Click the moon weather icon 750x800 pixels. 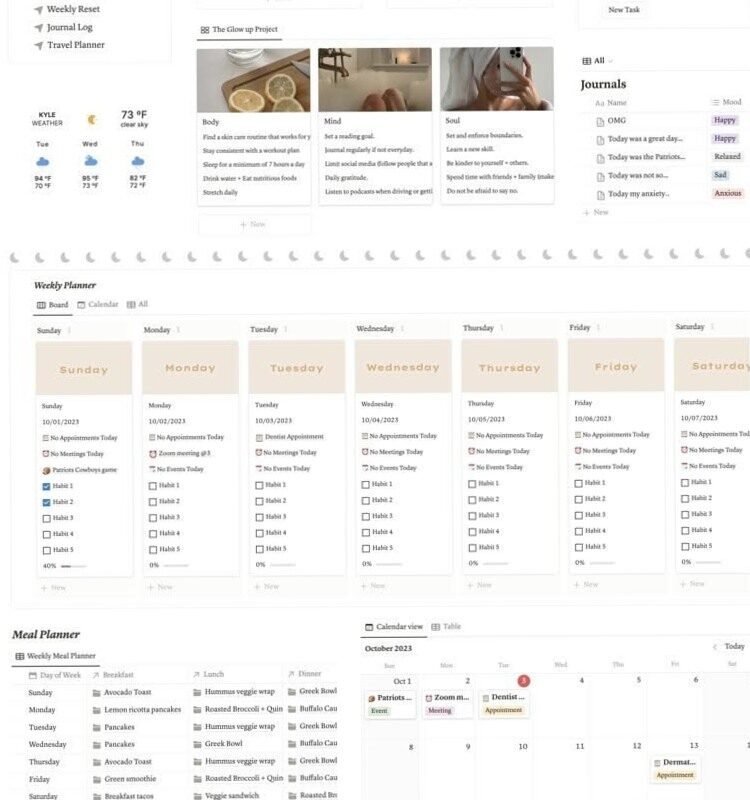92,119
